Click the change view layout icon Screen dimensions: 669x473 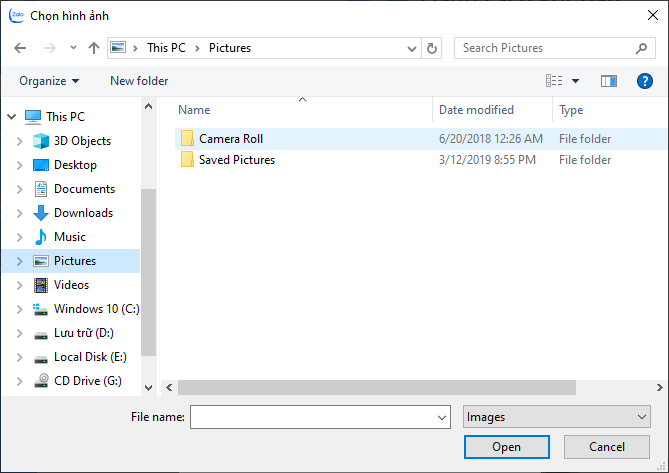coord(554,81)
